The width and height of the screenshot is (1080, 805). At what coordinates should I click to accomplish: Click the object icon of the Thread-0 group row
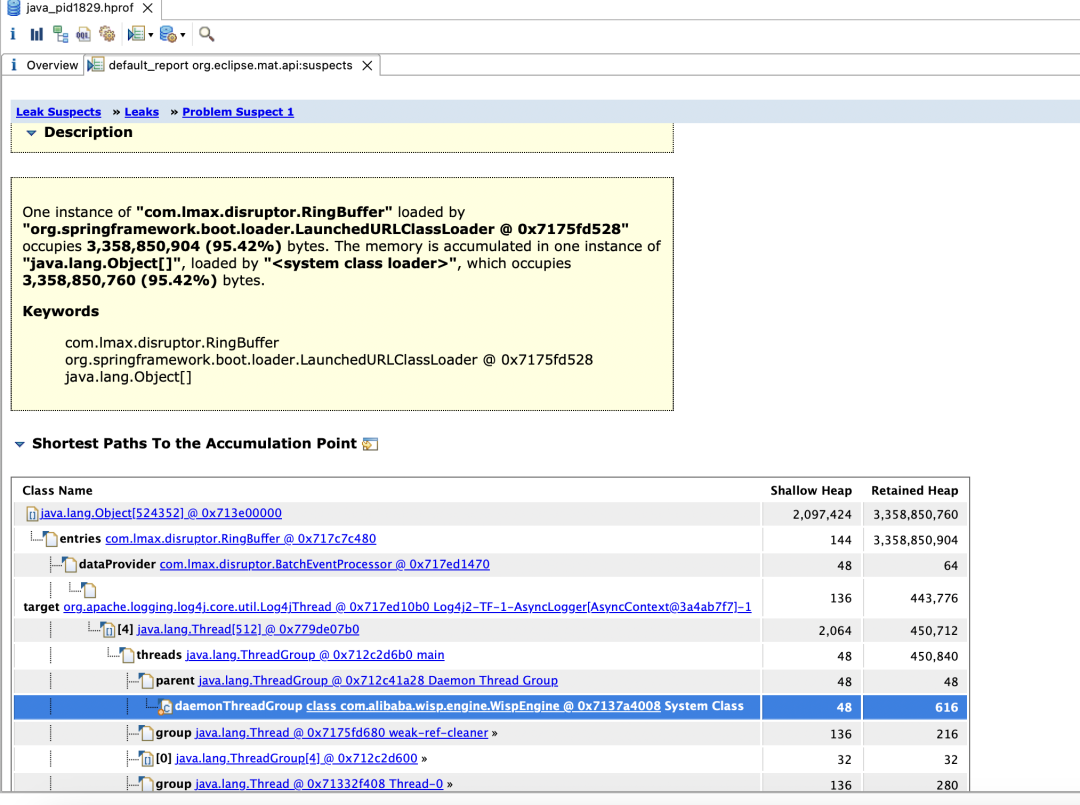147,784
